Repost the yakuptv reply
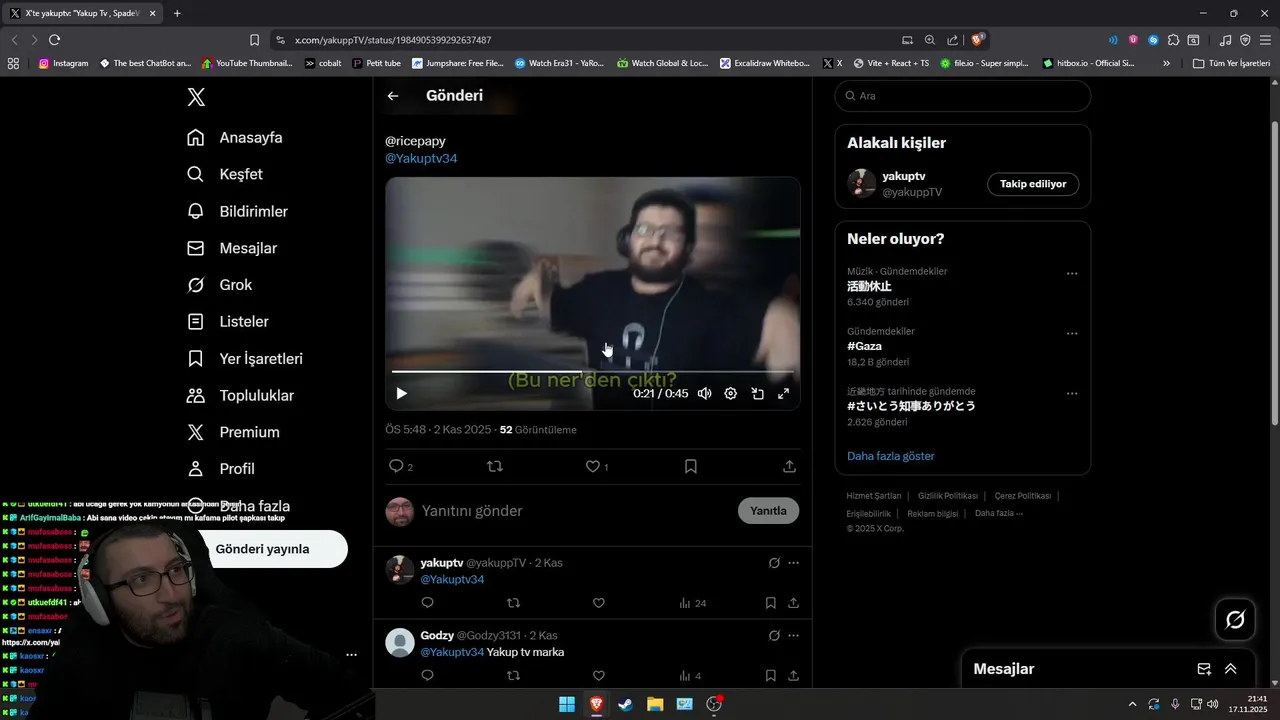Screen dimensions: 1280x720 (513, 603)
